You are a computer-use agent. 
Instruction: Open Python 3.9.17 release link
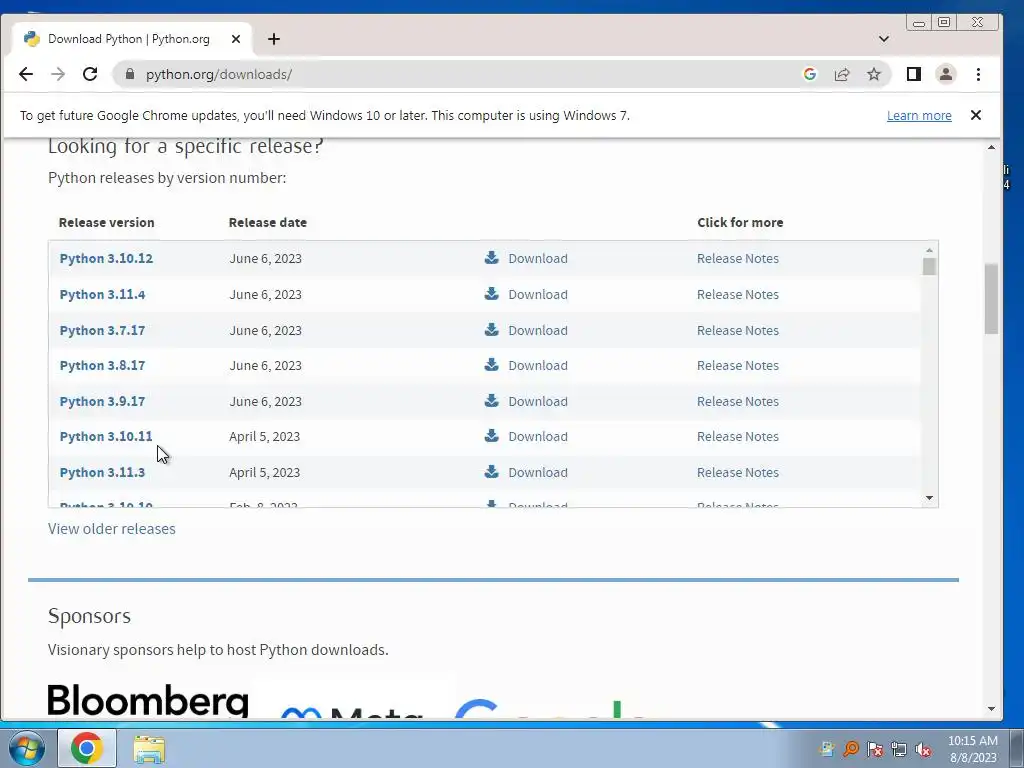(x=103, y=402)
